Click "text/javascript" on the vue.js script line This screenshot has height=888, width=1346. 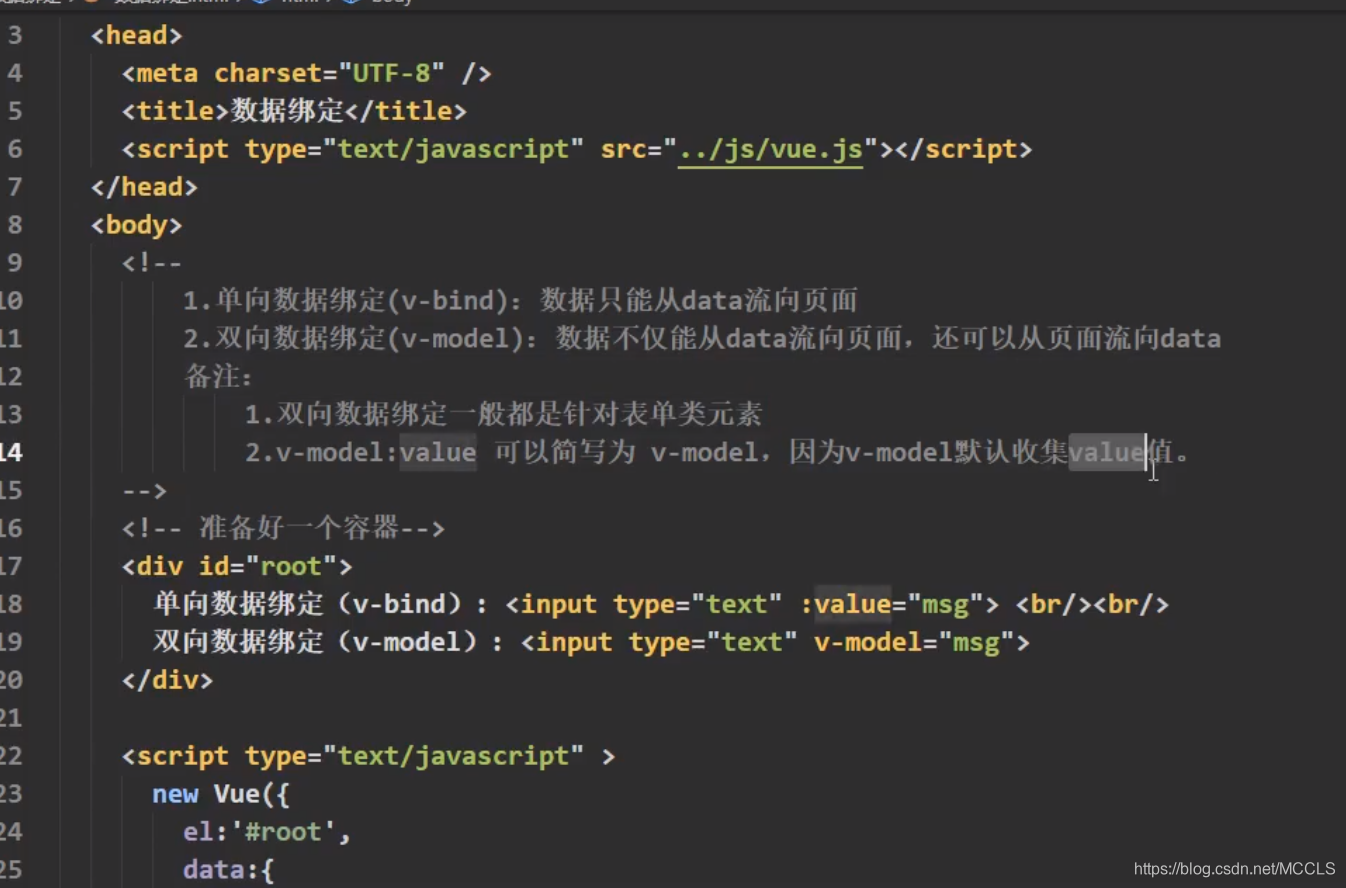(453, 149)
